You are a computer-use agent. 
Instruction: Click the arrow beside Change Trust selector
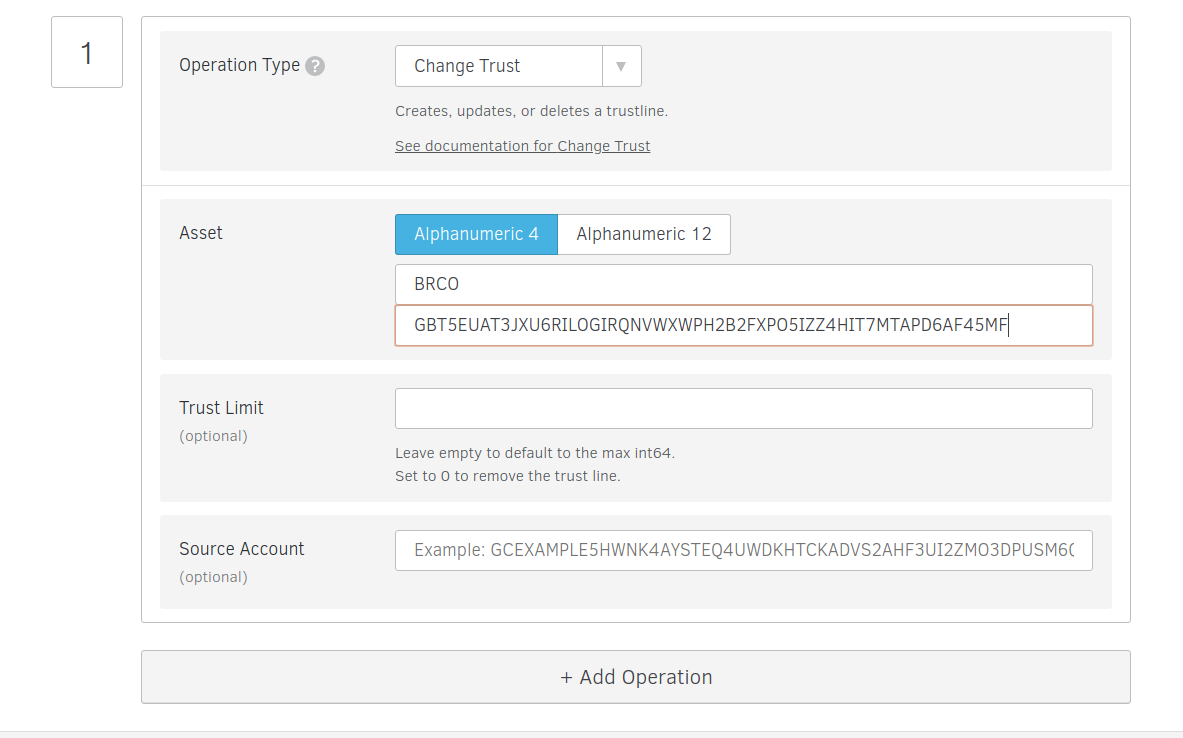tap(621, 66)
